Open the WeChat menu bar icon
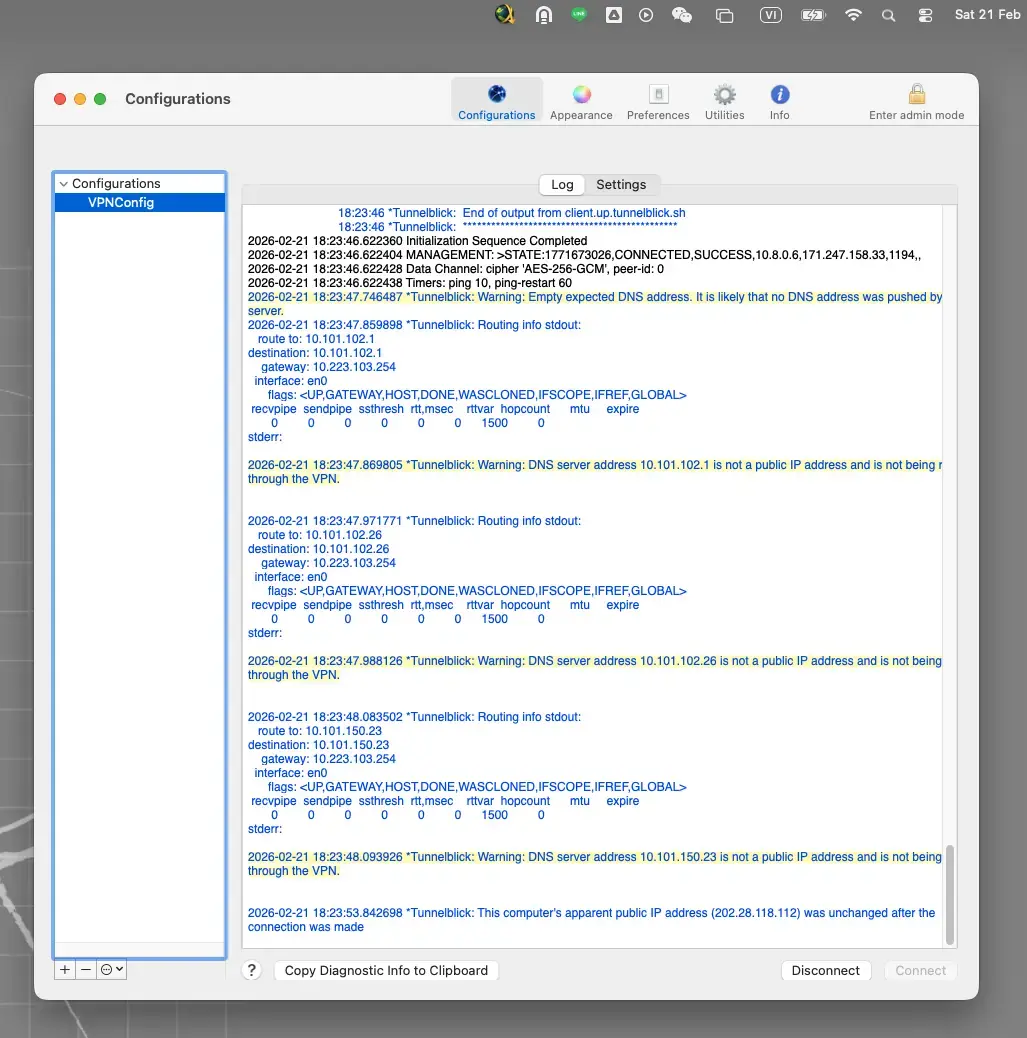Viewport: 1027px width, 1038px height. point(681,15)
